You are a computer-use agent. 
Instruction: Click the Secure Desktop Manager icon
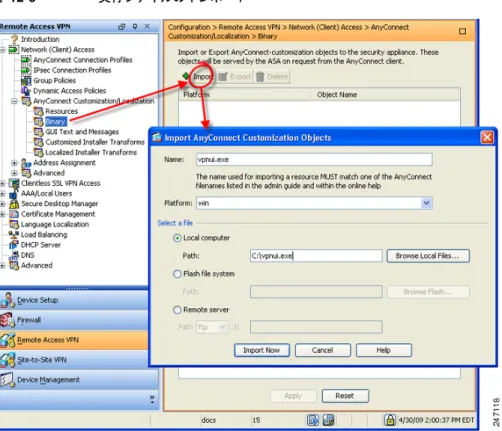(14, 204)
